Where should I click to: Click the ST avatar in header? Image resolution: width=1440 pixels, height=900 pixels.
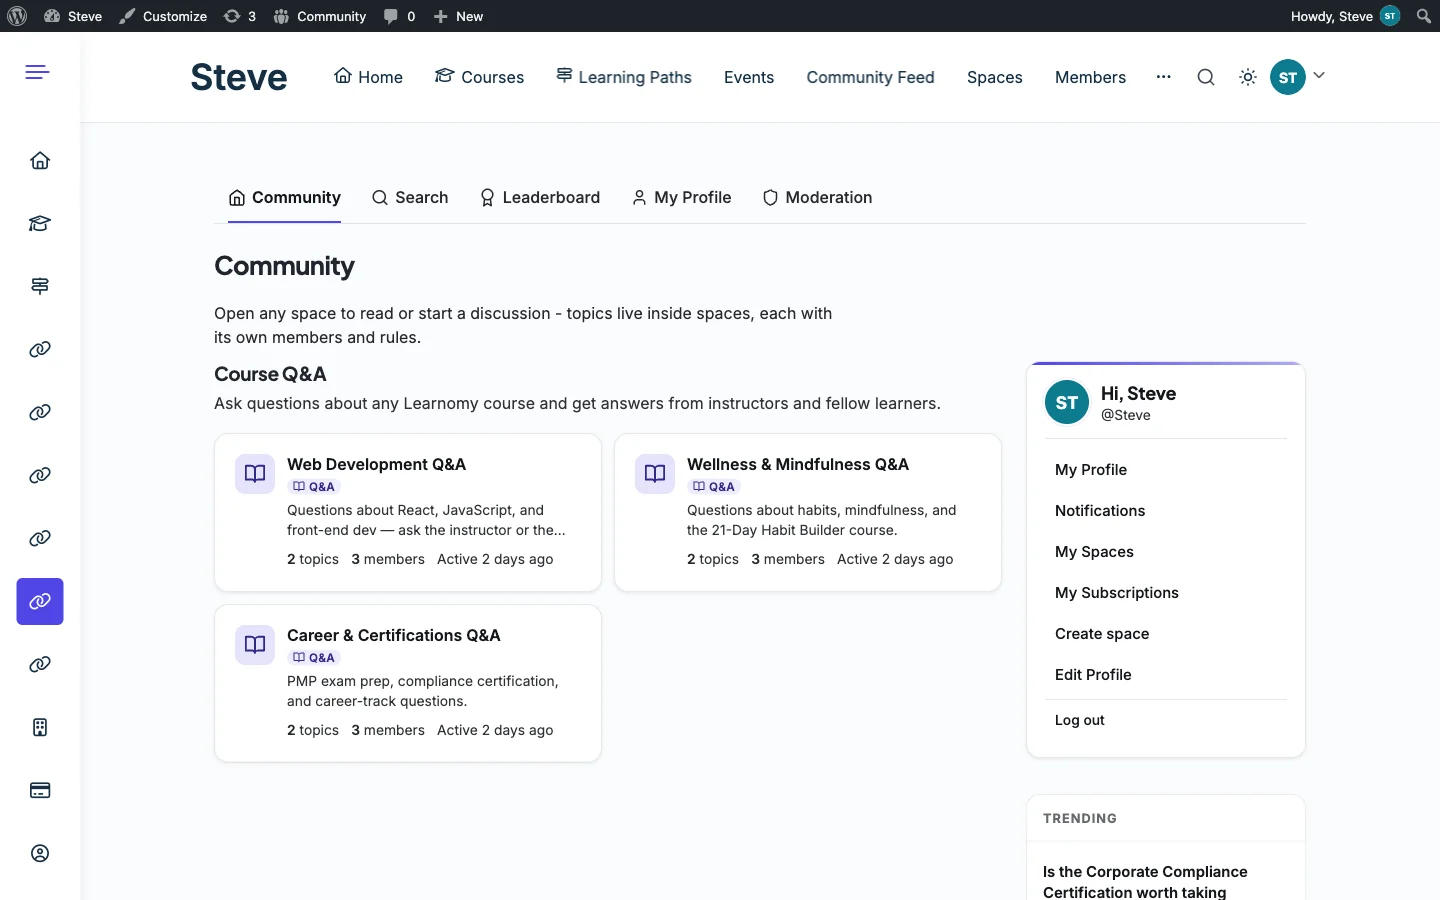click(x=1288, y=77)
